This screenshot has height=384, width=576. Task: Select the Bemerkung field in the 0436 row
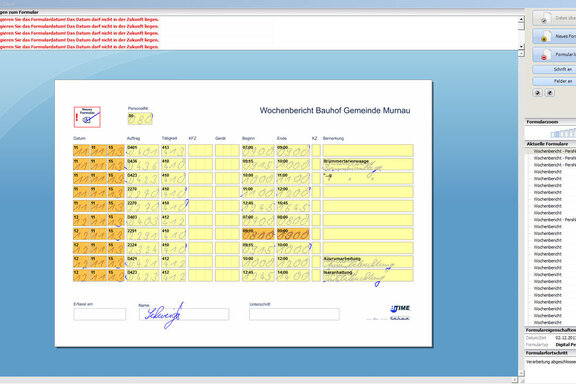coord(368,164)
